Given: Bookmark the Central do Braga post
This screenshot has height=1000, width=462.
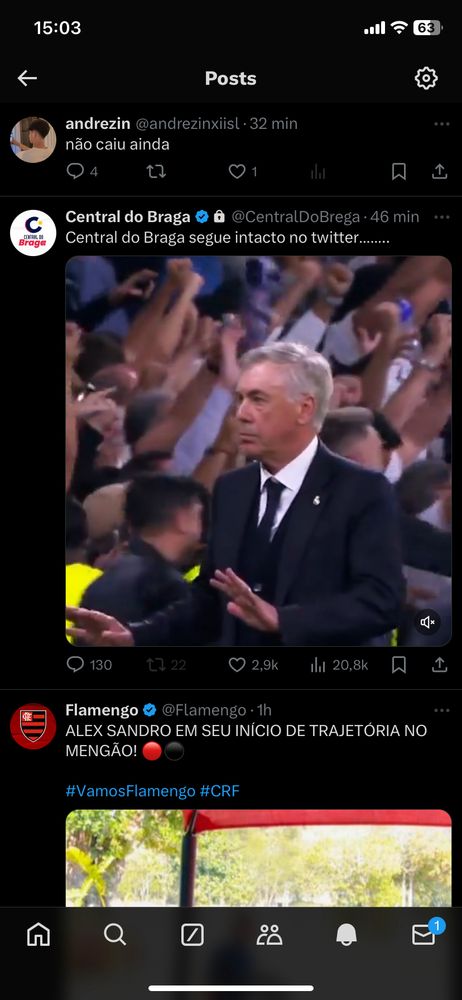Looking at the screenshot, I should 399,665.
